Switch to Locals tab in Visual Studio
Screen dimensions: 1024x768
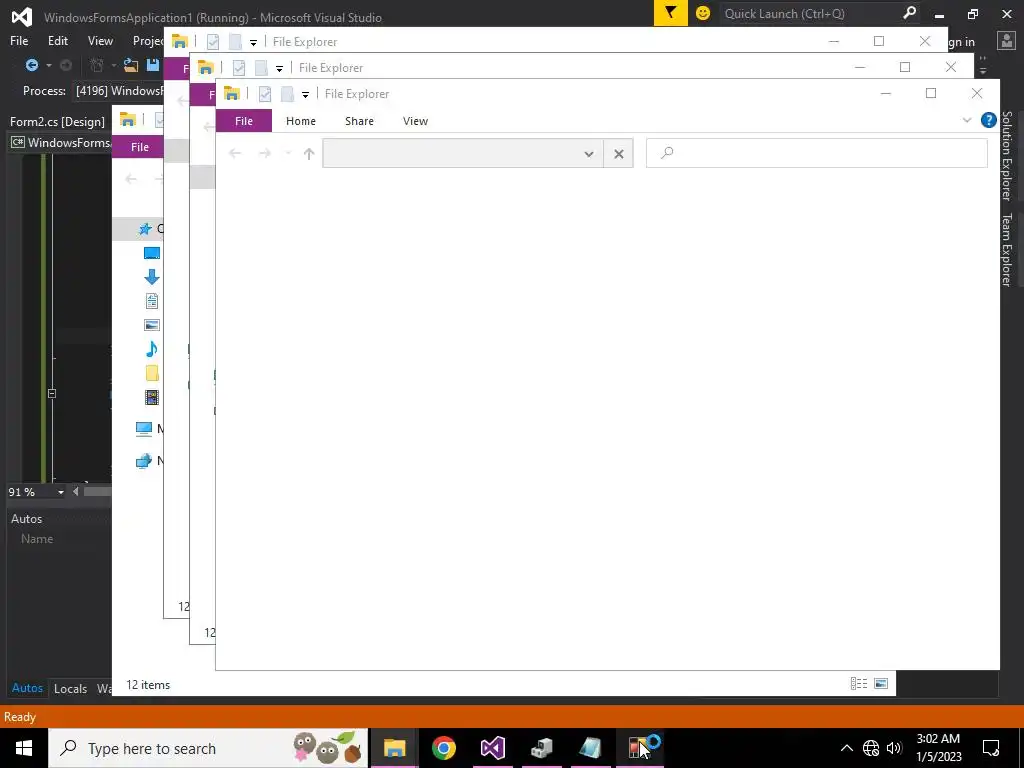coord(70,688)
